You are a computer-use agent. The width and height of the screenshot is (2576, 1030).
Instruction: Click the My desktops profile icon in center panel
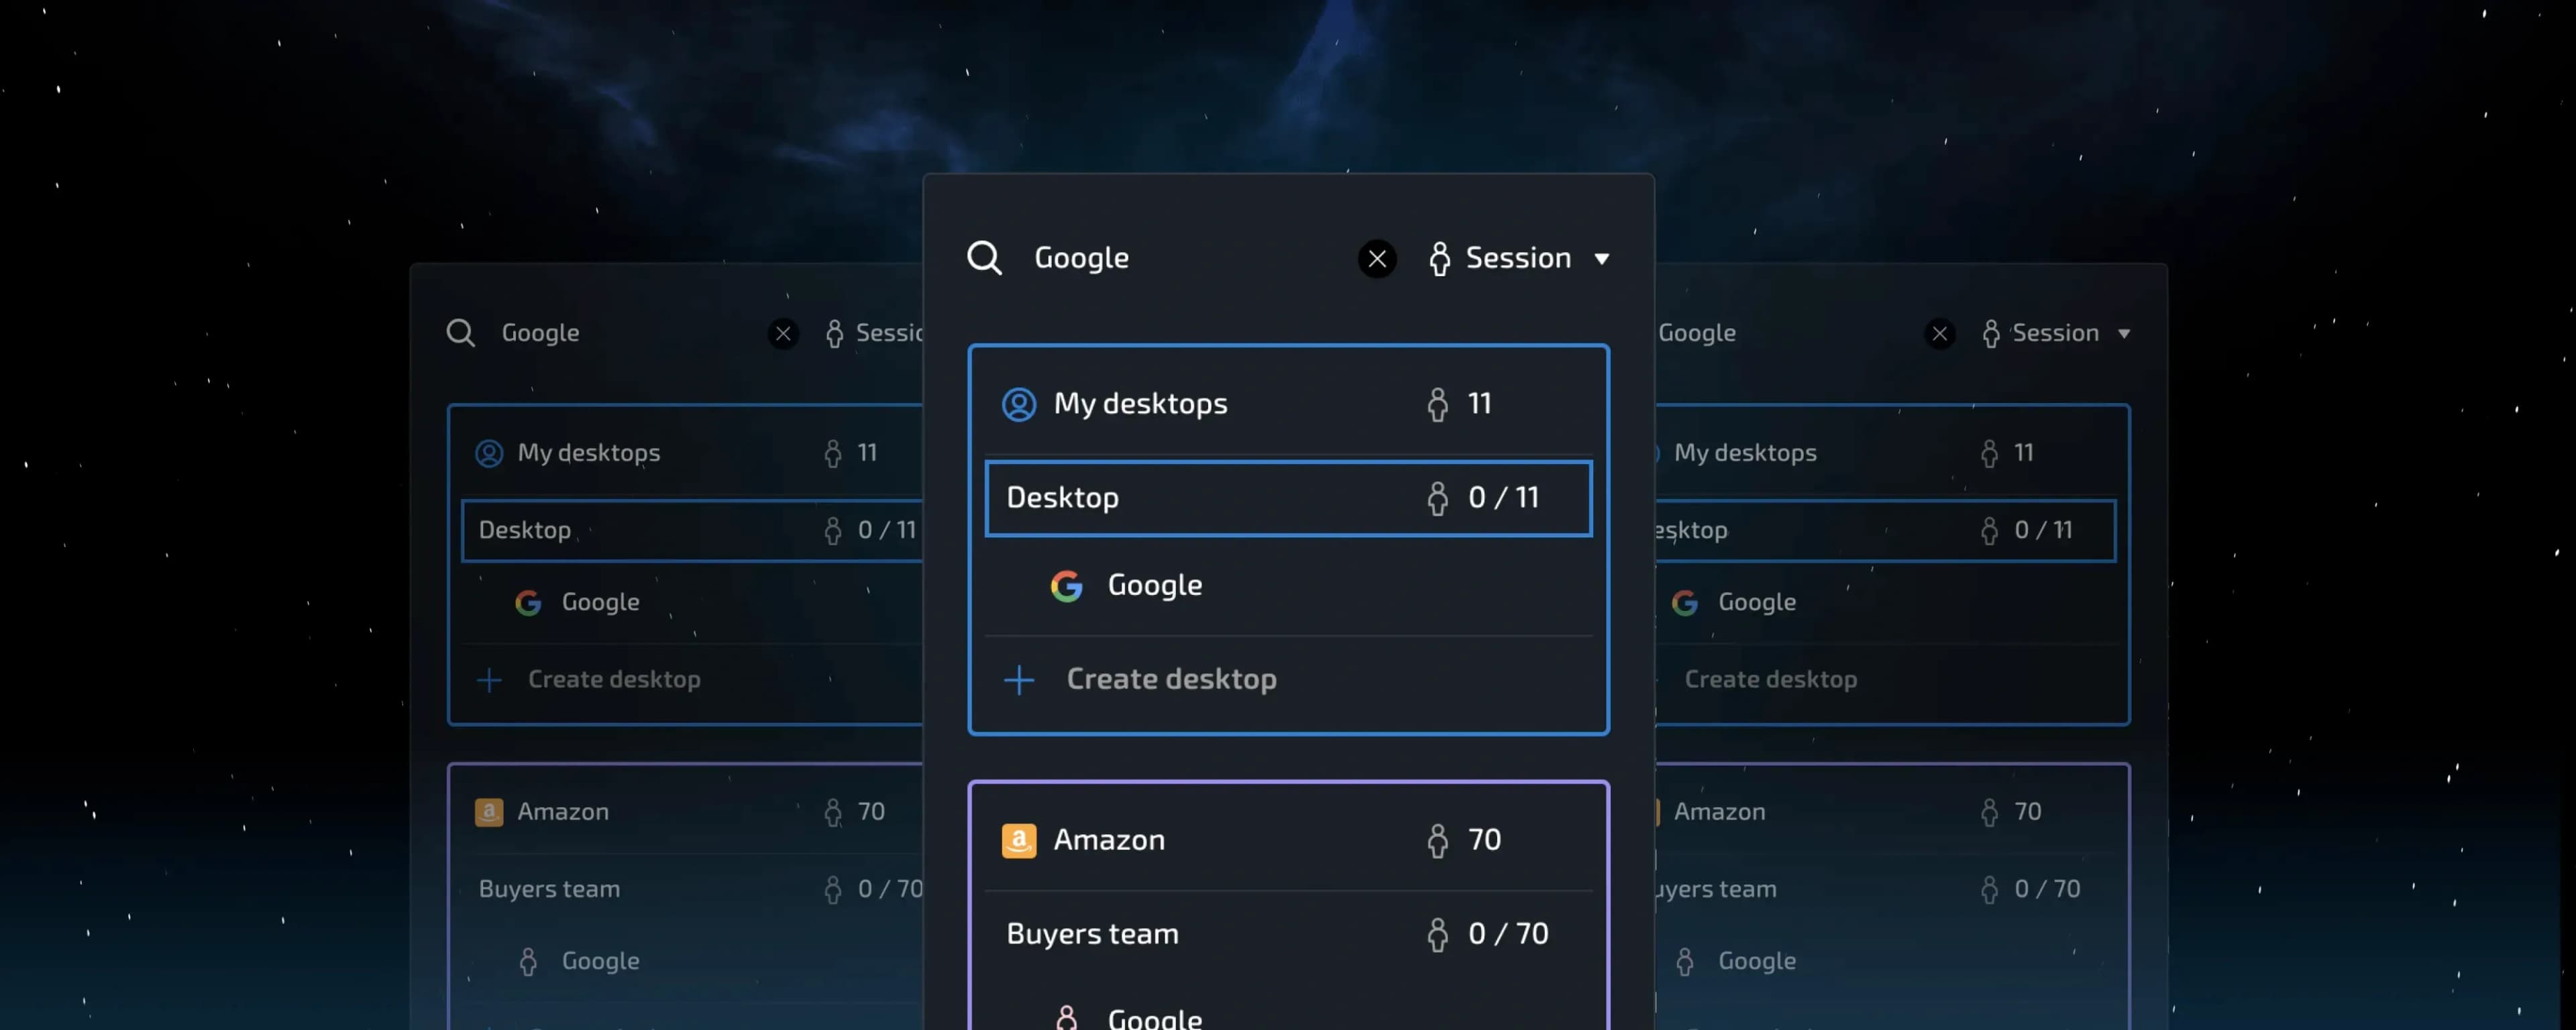[1019, 405]
